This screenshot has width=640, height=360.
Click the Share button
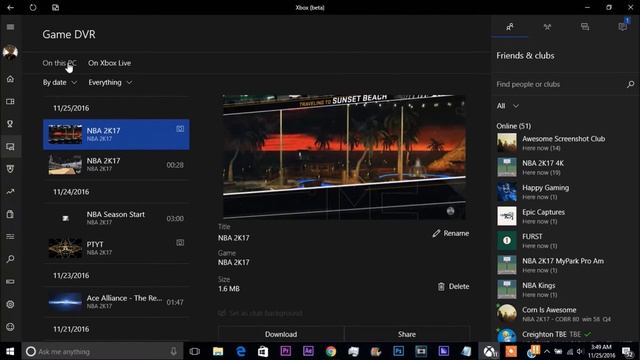coord(407,334)
